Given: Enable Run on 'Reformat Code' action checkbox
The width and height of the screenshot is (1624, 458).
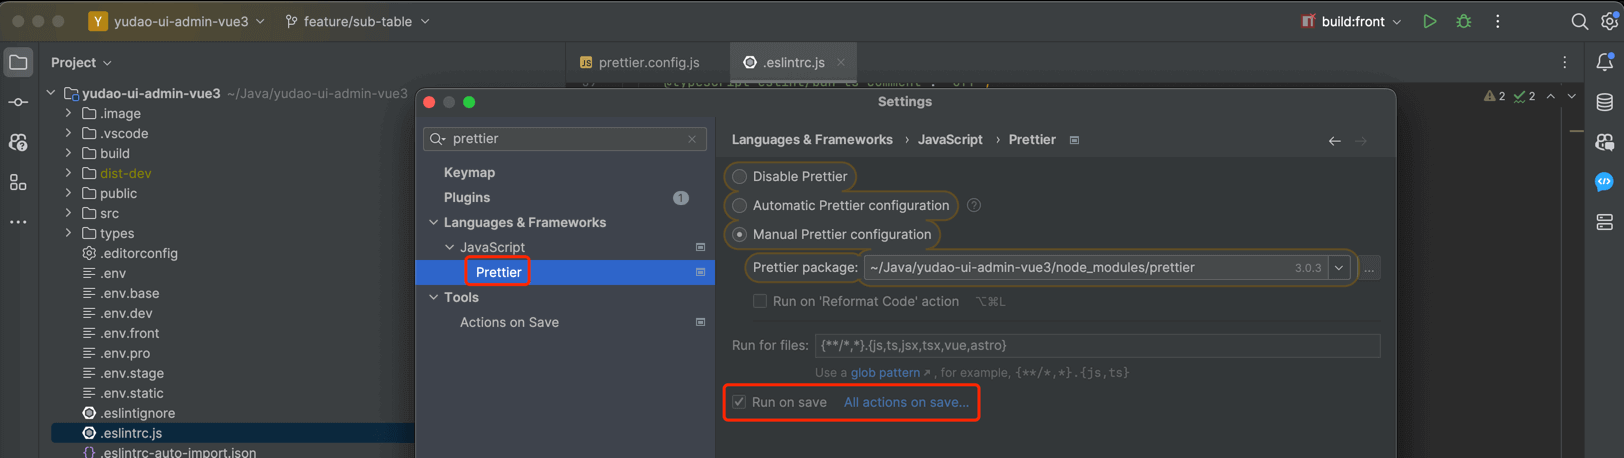Looking at the screenshot, I should pos(760,301).
